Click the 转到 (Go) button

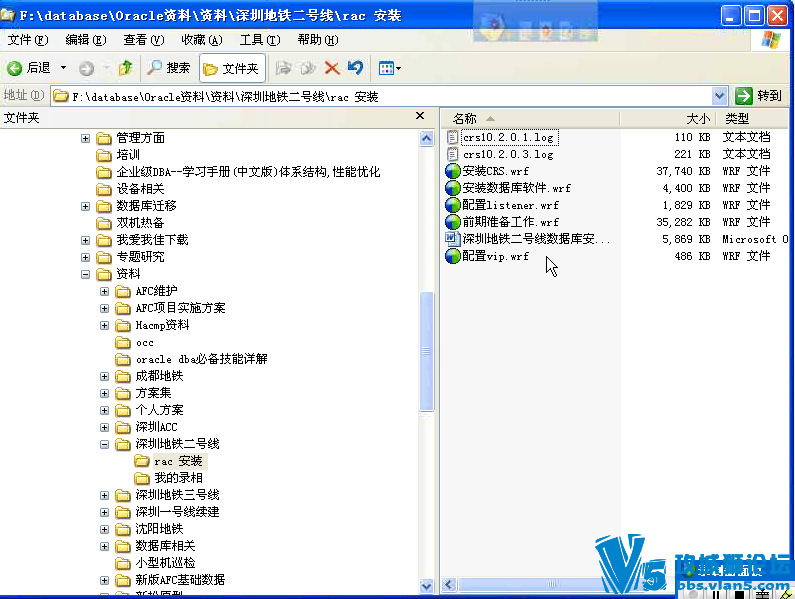(758, 96)
